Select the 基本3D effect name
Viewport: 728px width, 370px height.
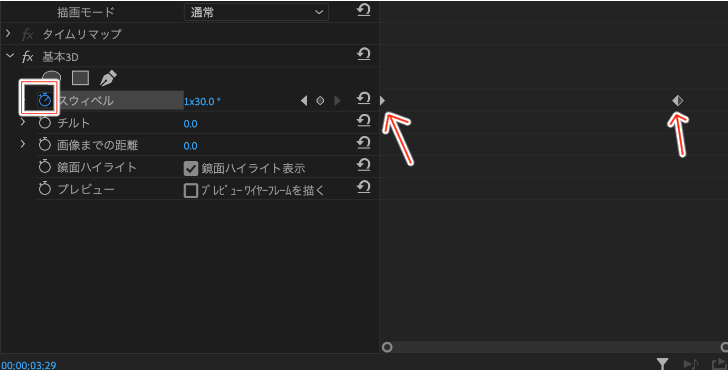pyautogui.click(x=60, y=57)
